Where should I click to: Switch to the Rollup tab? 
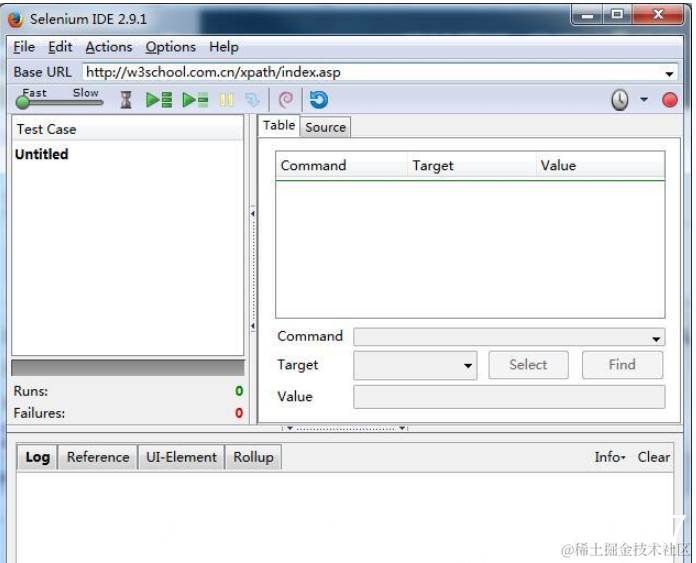click(x=253, y=457)
